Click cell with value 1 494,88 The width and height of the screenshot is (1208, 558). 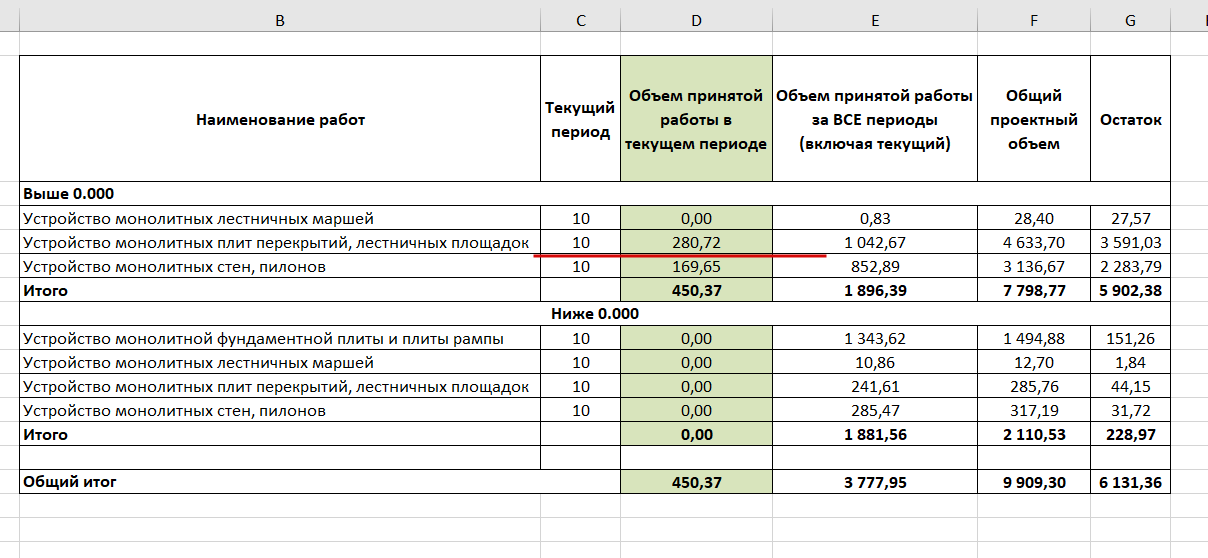[x=1034, y=339]
